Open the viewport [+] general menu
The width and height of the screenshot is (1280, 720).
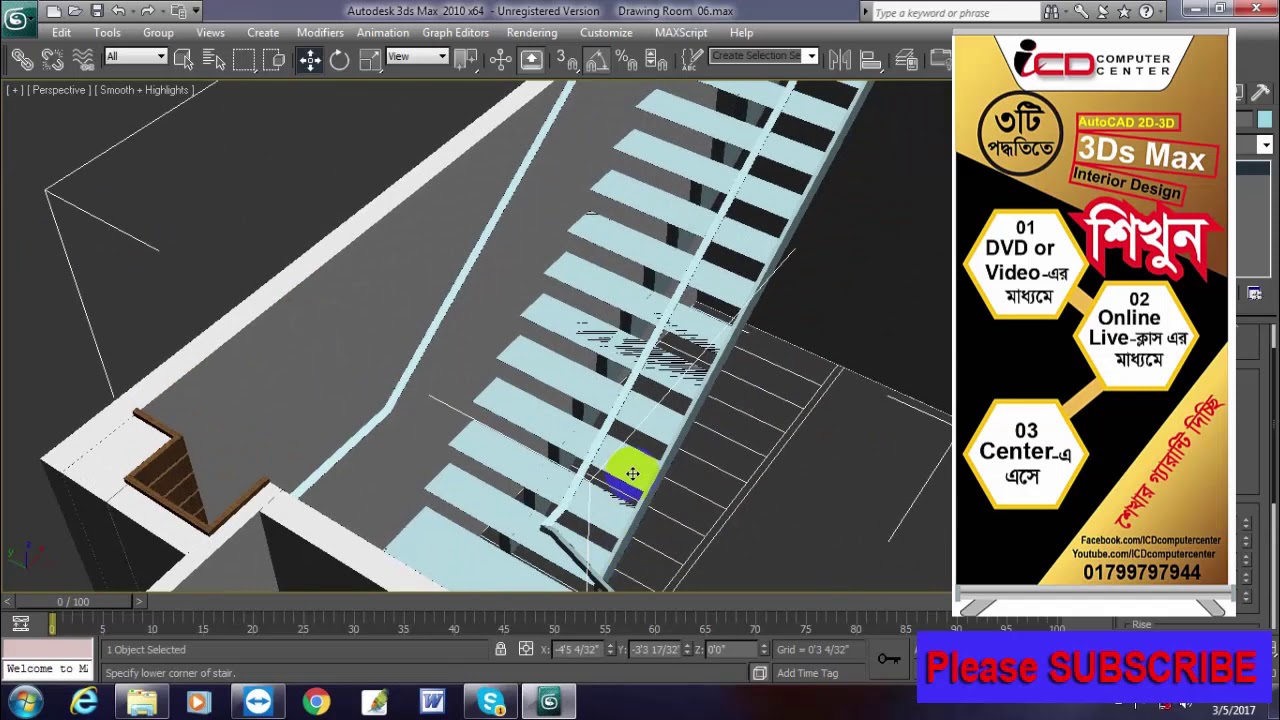click(14, 90)
